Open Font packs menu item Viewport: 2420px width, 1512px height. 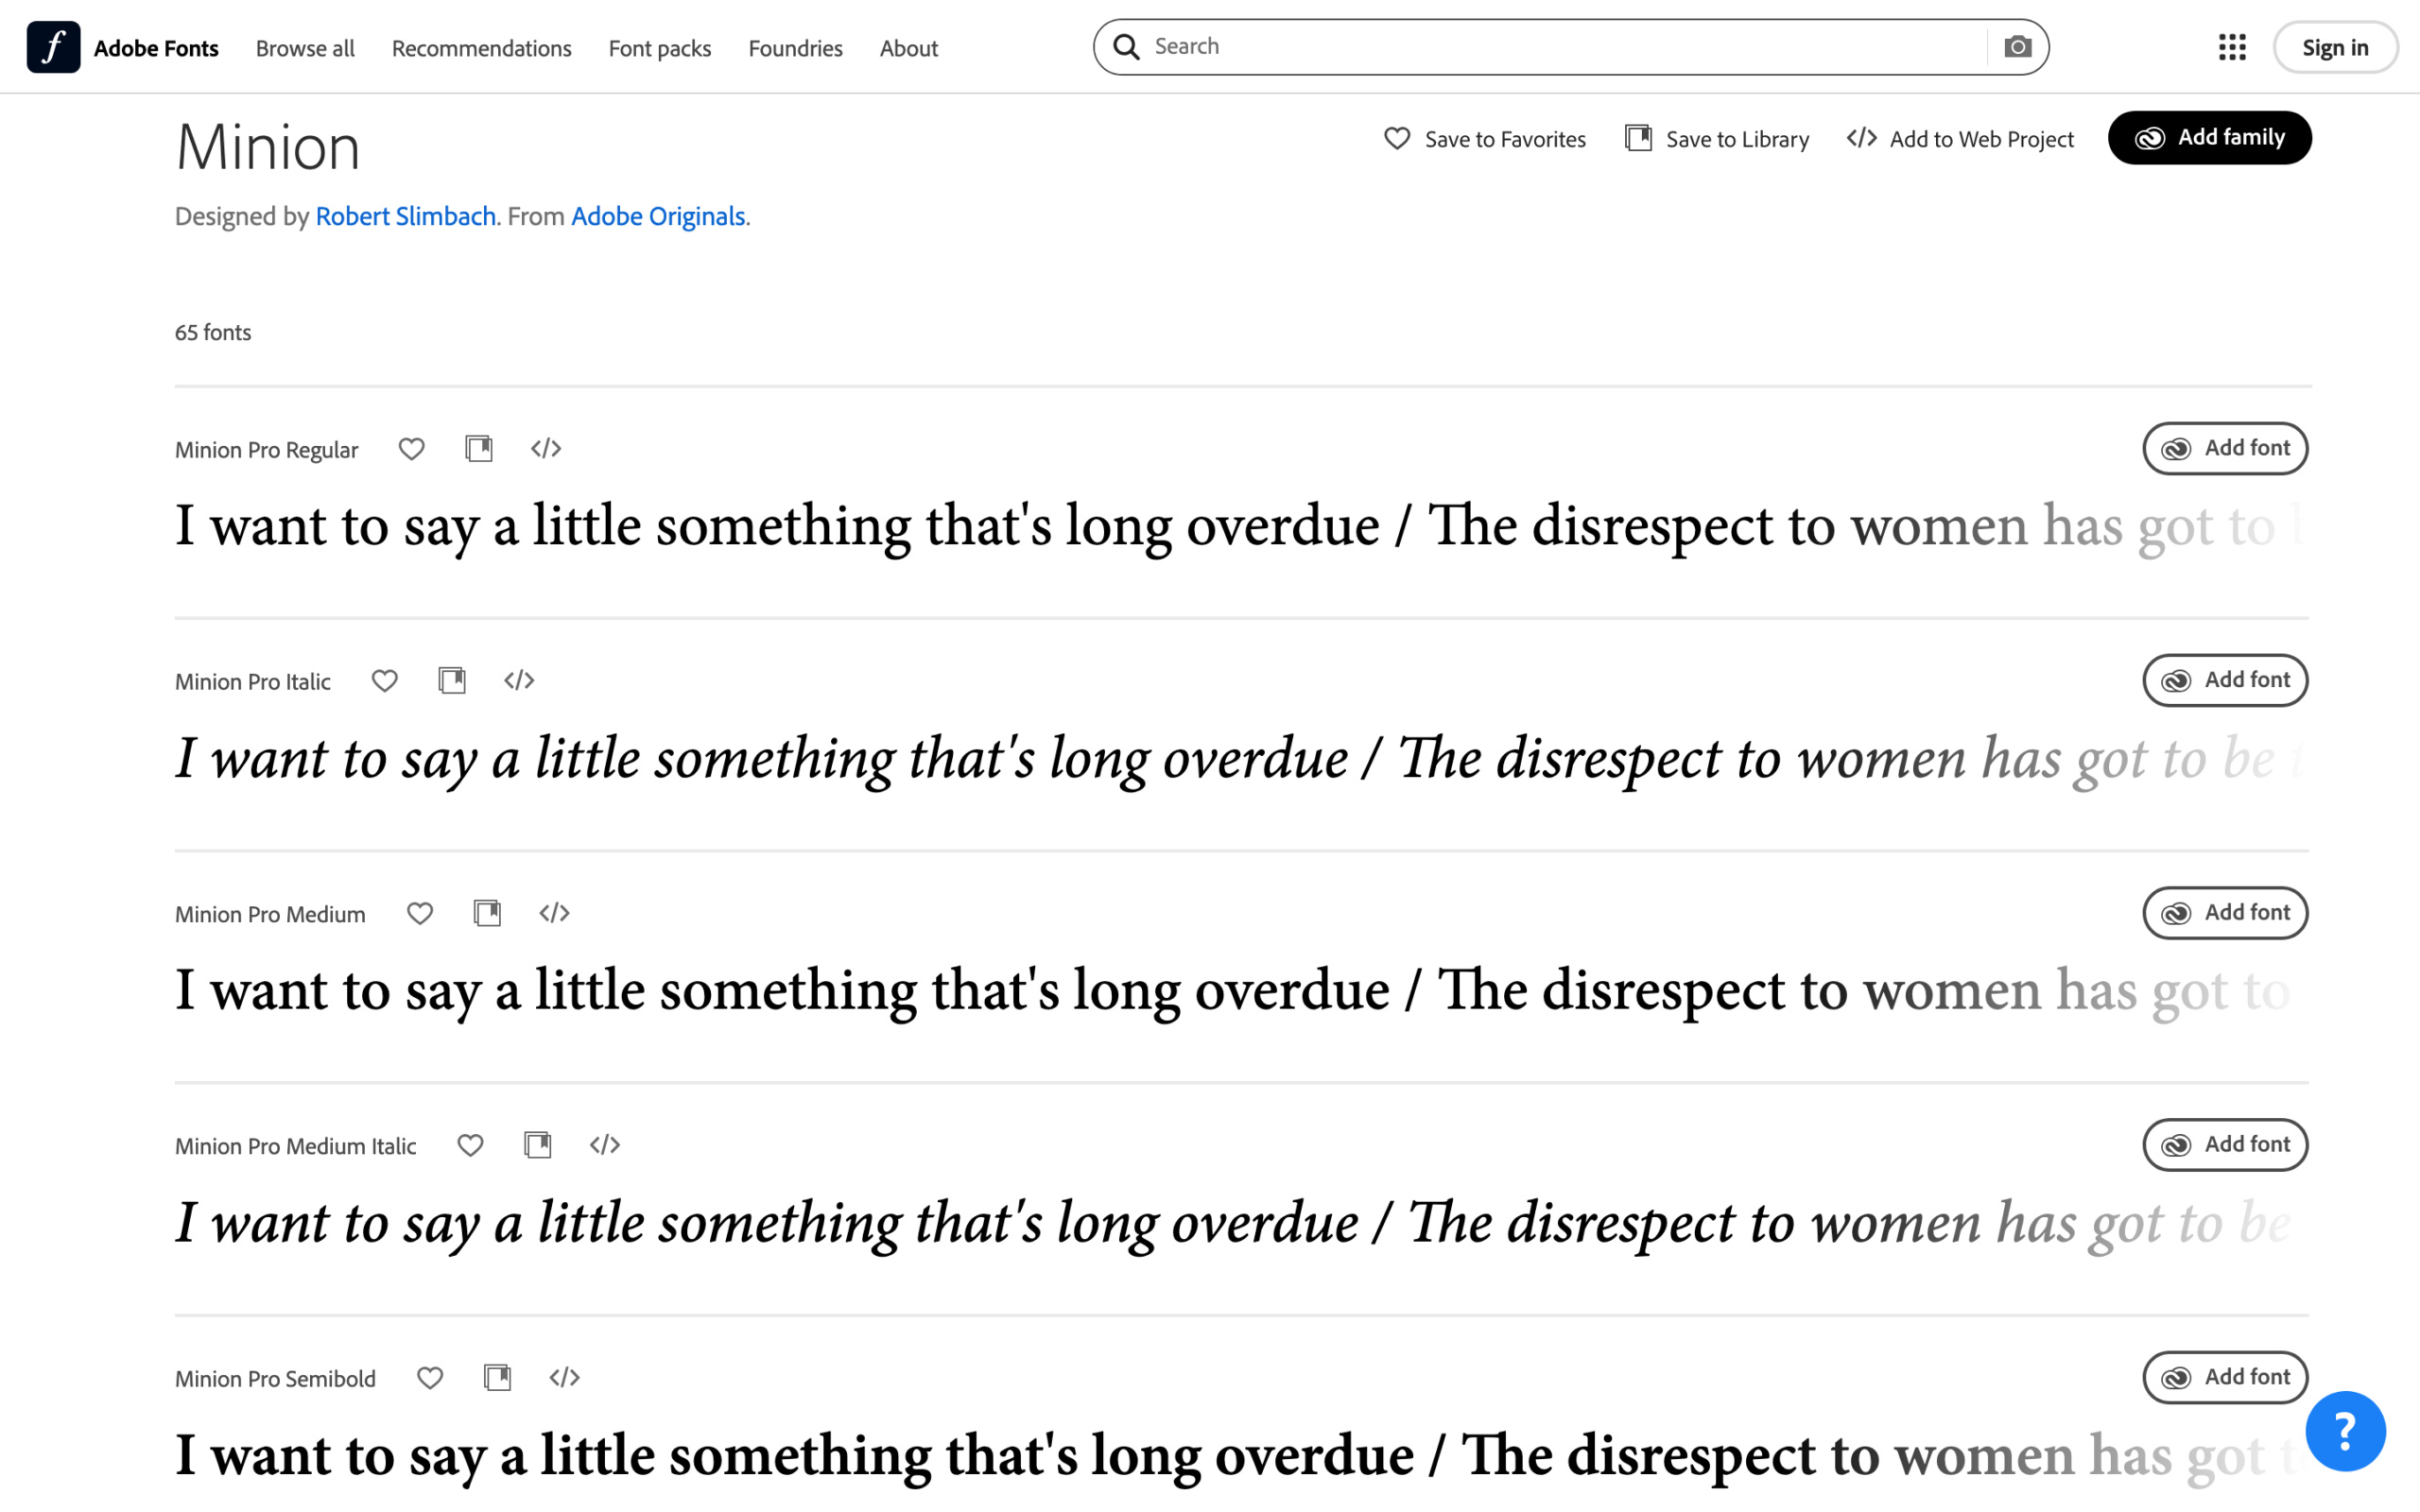click(660, 48)
